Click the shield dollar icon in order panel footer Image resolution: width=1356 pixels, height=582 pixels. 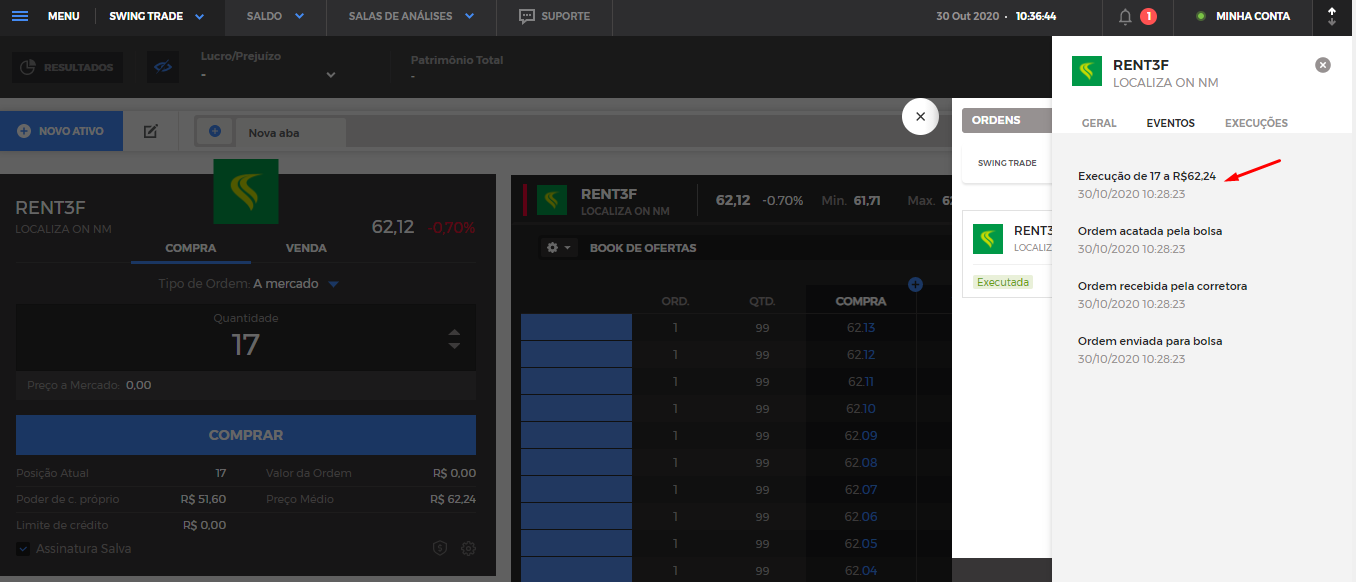tap(439, 548)
